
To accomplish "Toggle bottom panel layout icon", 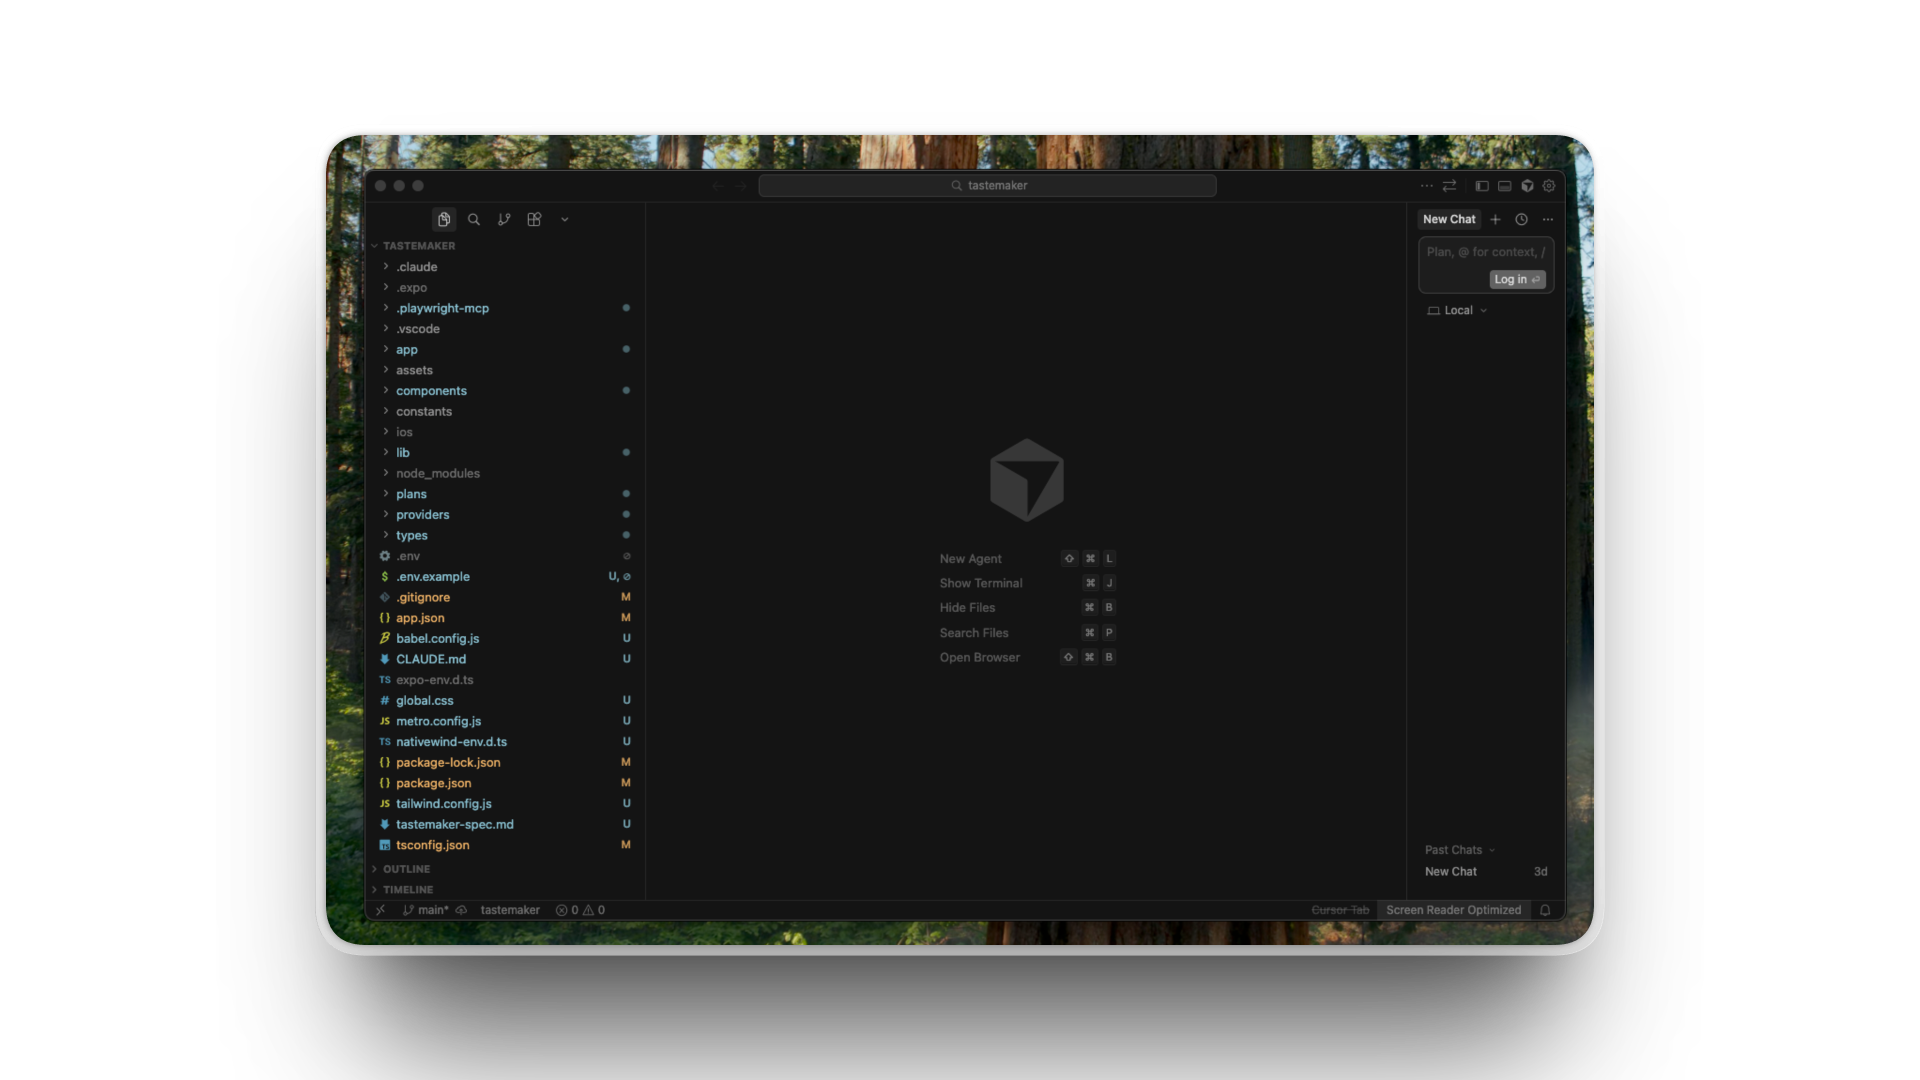I will [x=1504, y=186].
